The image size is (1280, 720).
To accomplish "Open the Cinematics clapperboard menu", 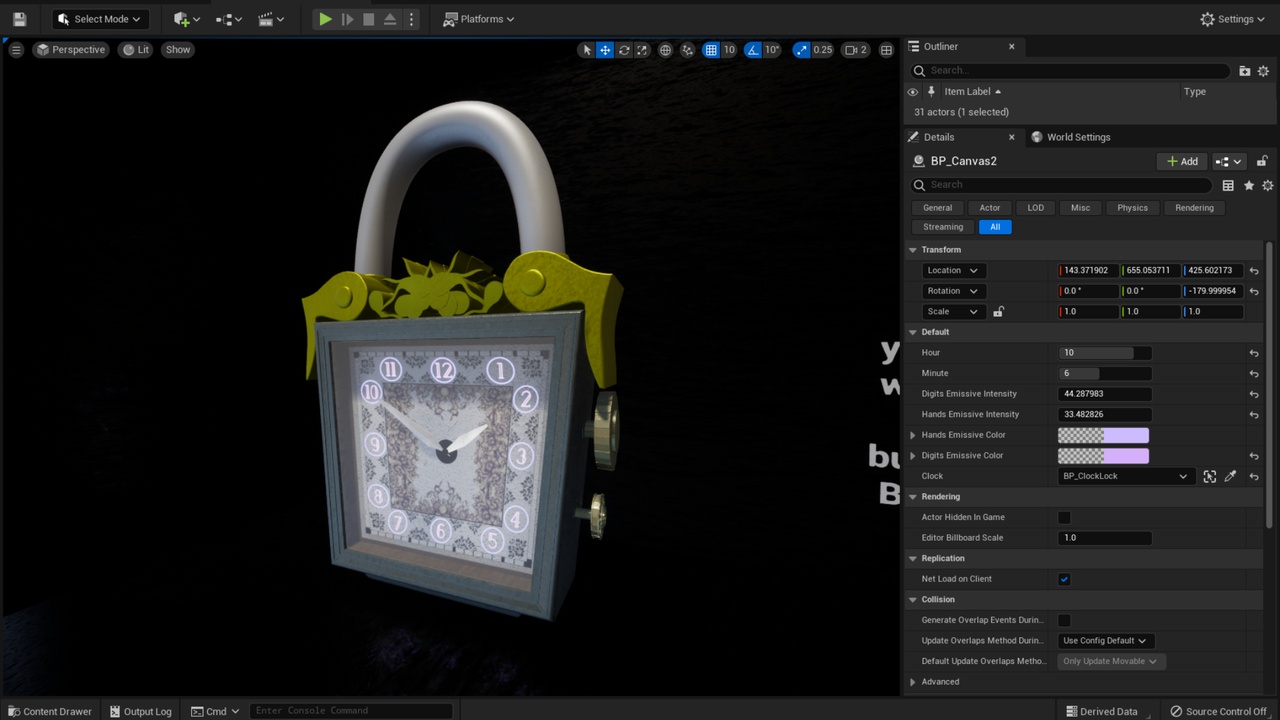I will (271, 19).
